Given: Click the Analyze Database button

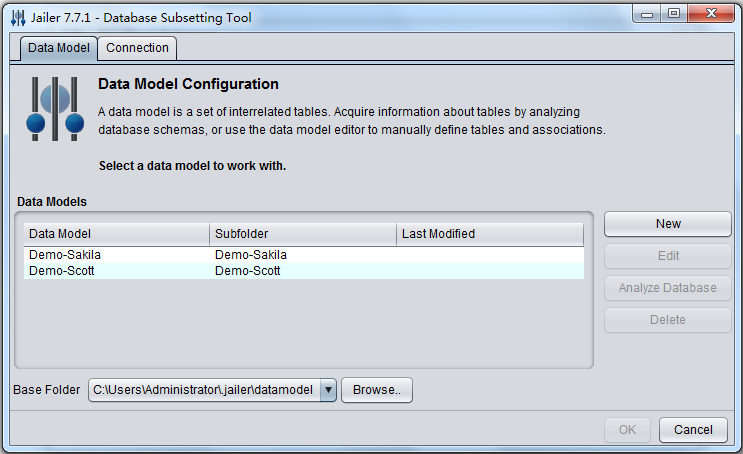Looking at the screenshot, I should coord(668,288).
